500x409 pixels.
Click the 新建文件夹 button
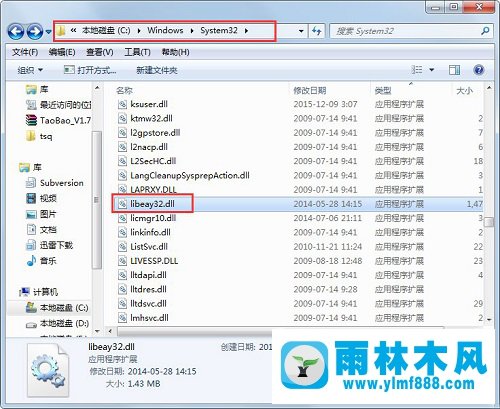(157, 70)
